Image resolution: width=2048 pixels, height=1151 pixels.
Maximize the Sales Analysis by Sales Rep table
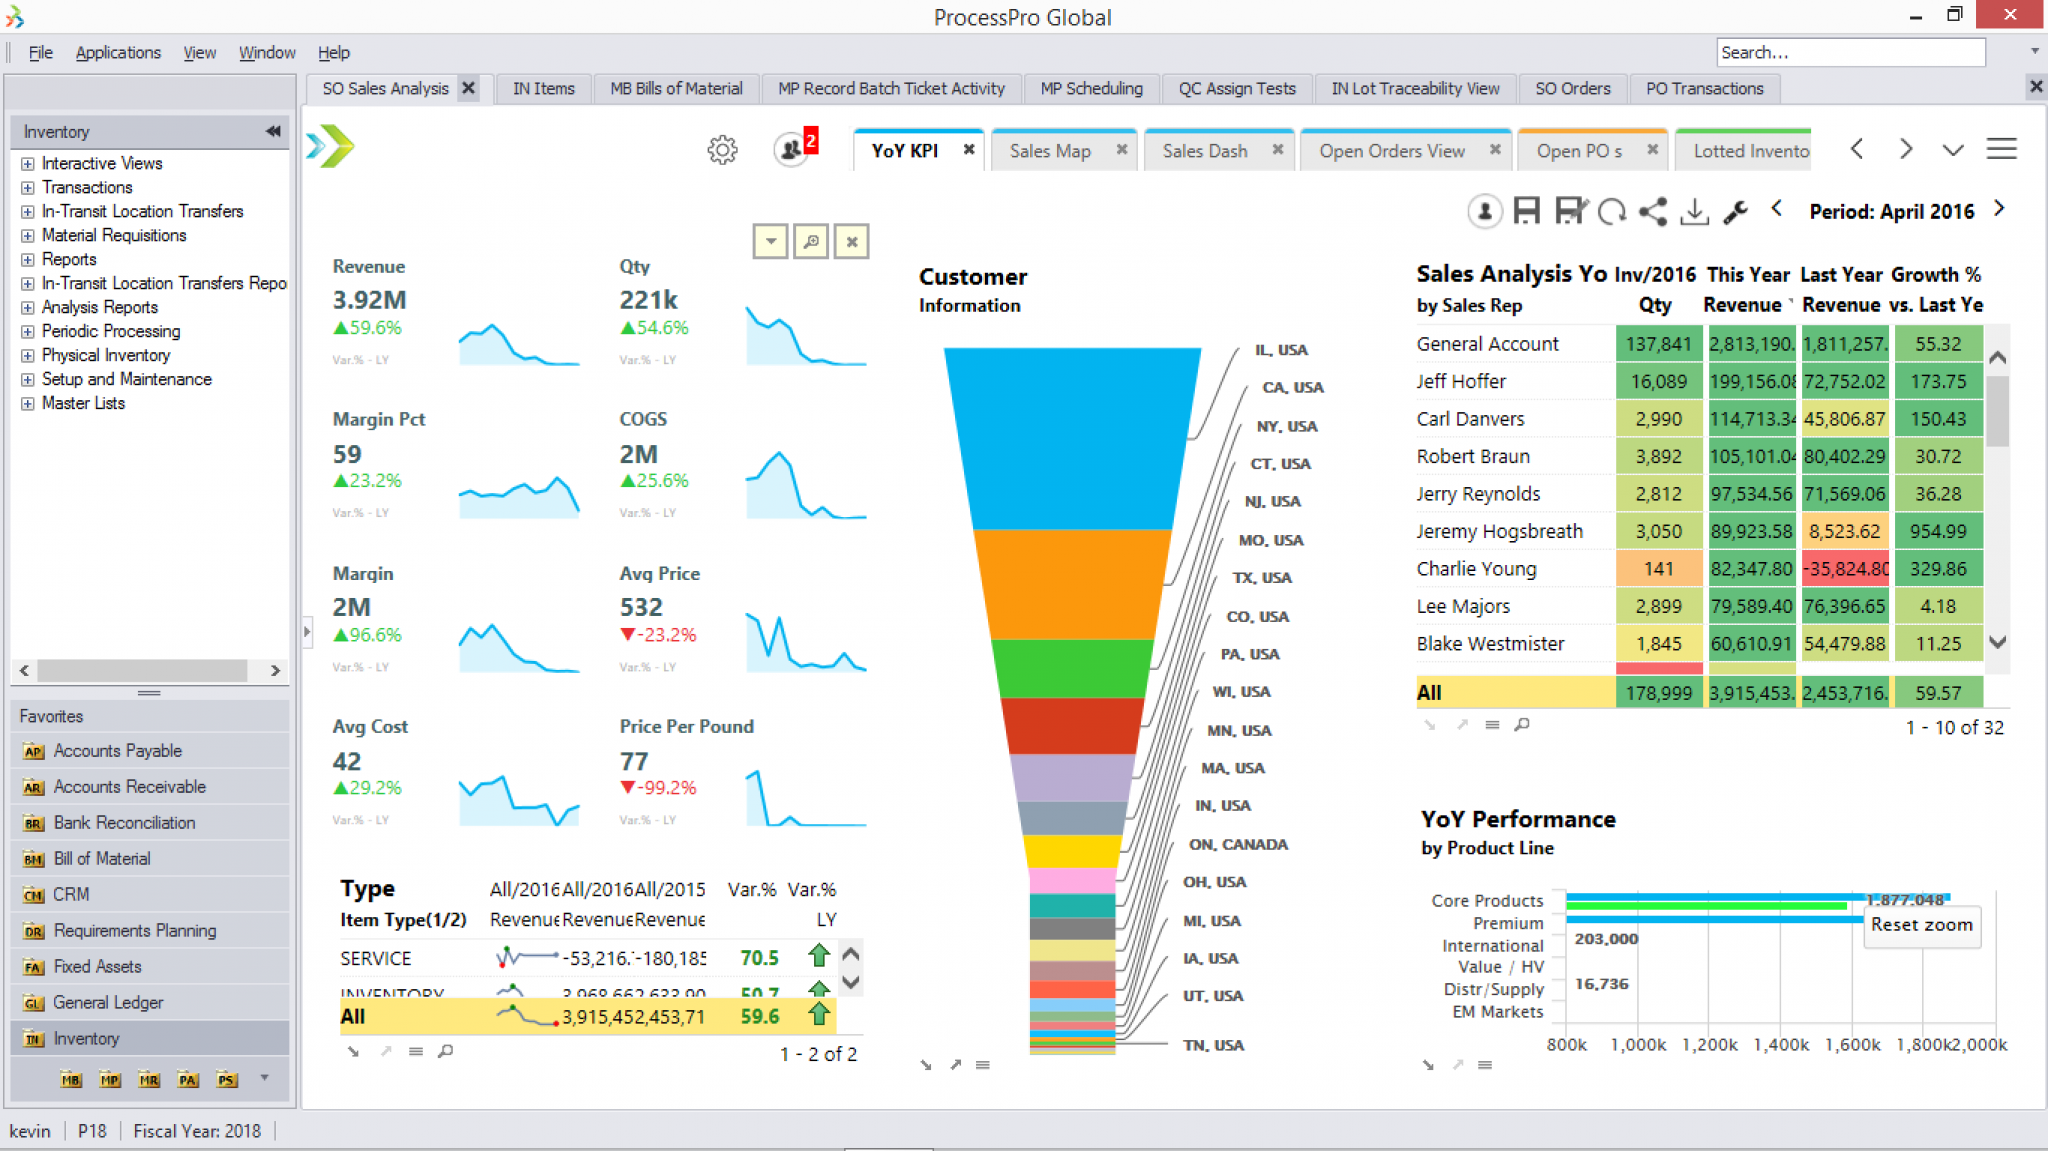(1462, 725)
